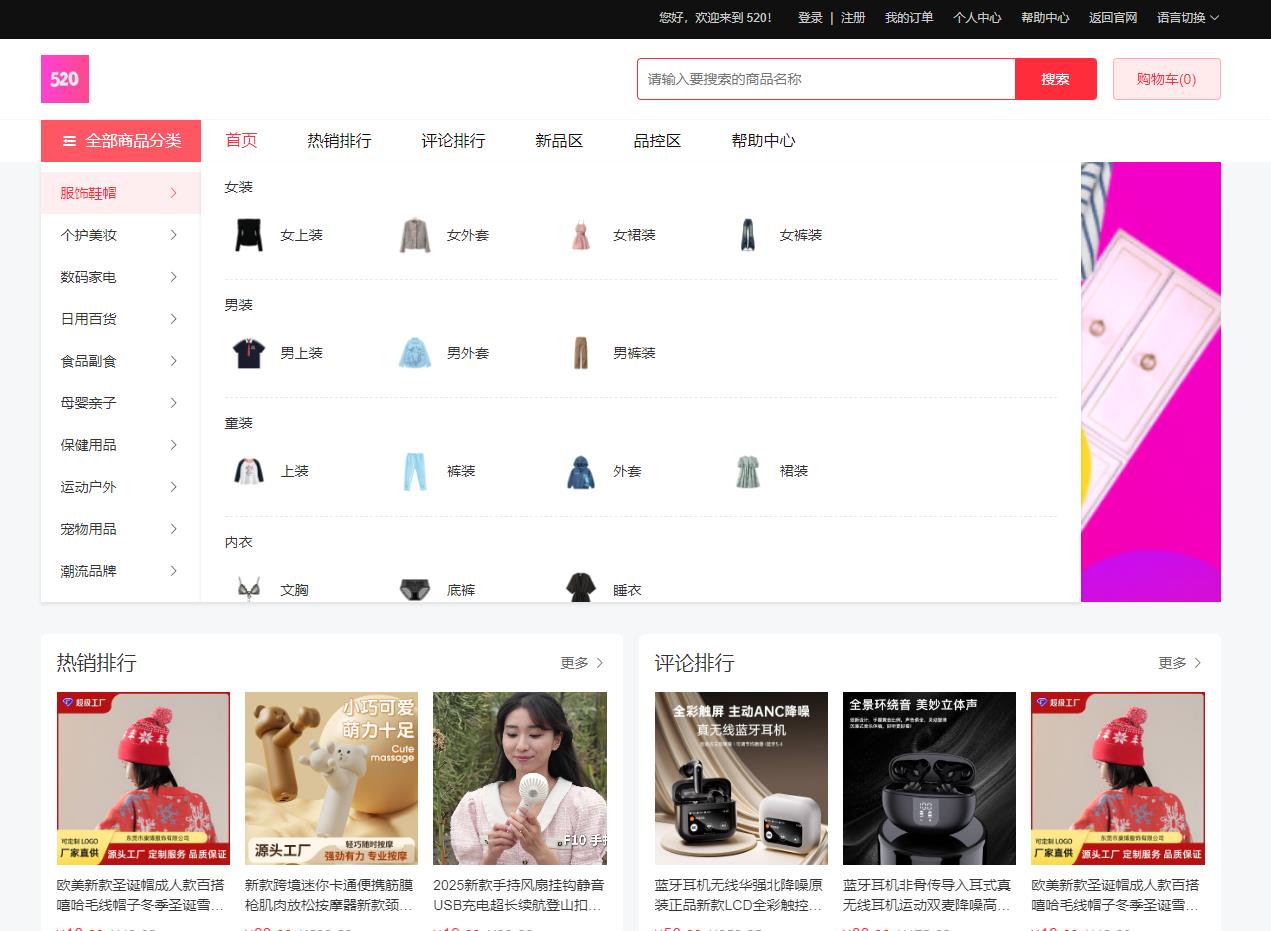Choose the men's polo shirt (男上装) icon

click(x=248, y=353)
